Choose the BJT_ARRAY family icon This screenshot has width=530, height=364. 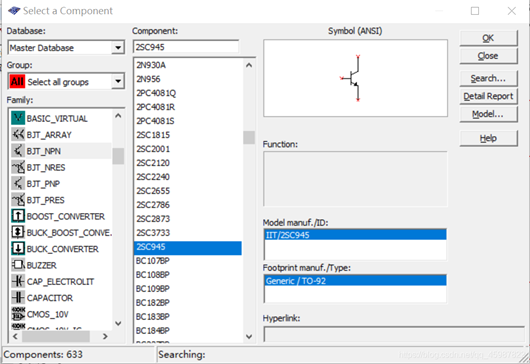18,135
